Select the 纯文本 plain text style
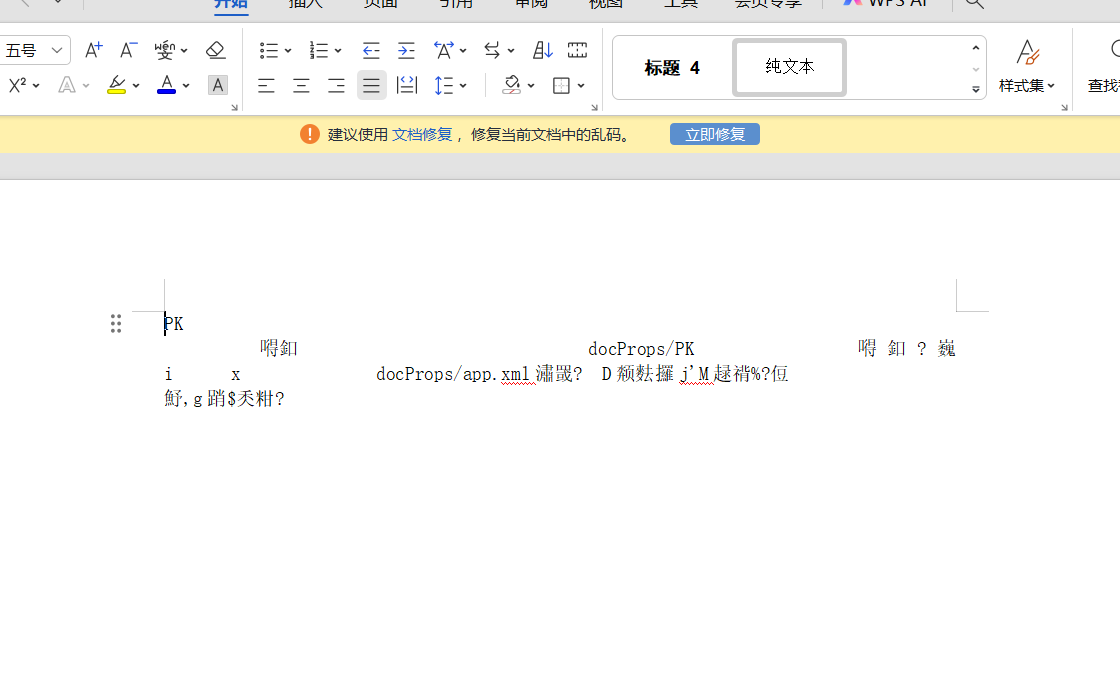The width and height of the screenshot is (1120, 688). pos(789,67)
